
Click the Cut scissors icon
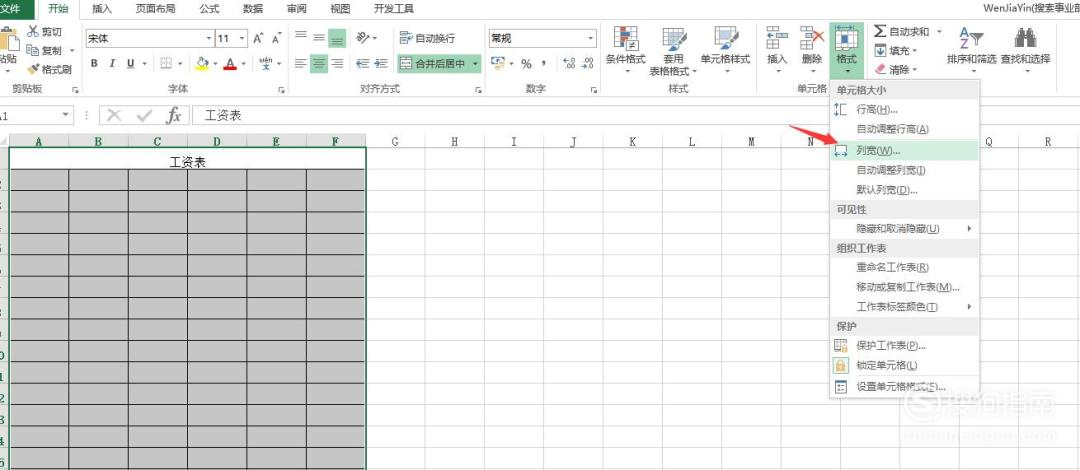click(x=32, y=32)
